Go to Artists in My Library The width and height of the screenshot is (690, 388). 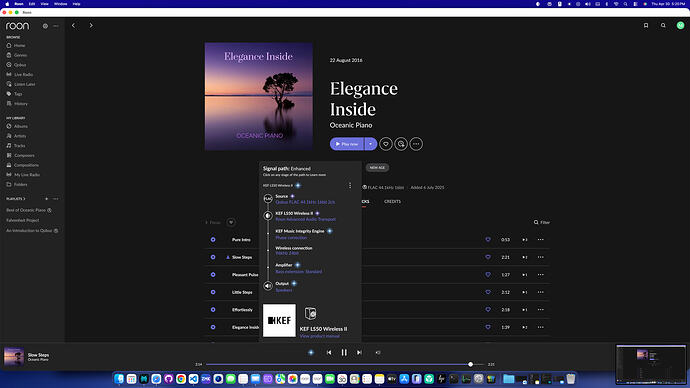click(17, 136)
